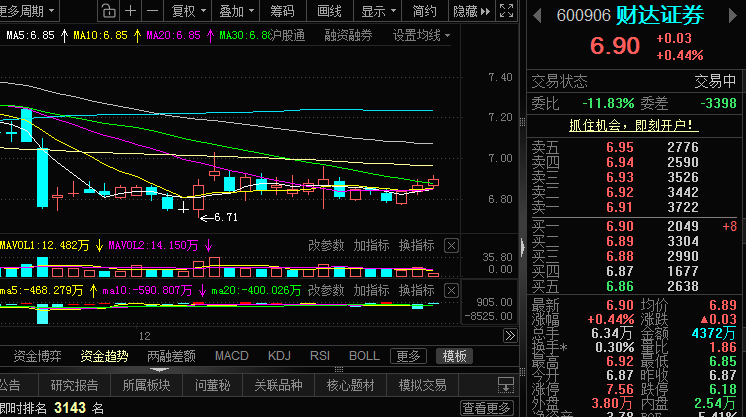Image resolution: width=746 pixels, height=417 pixels.
Task: Close the ma5 fund trend indicator panel
Action: point(451,290)
